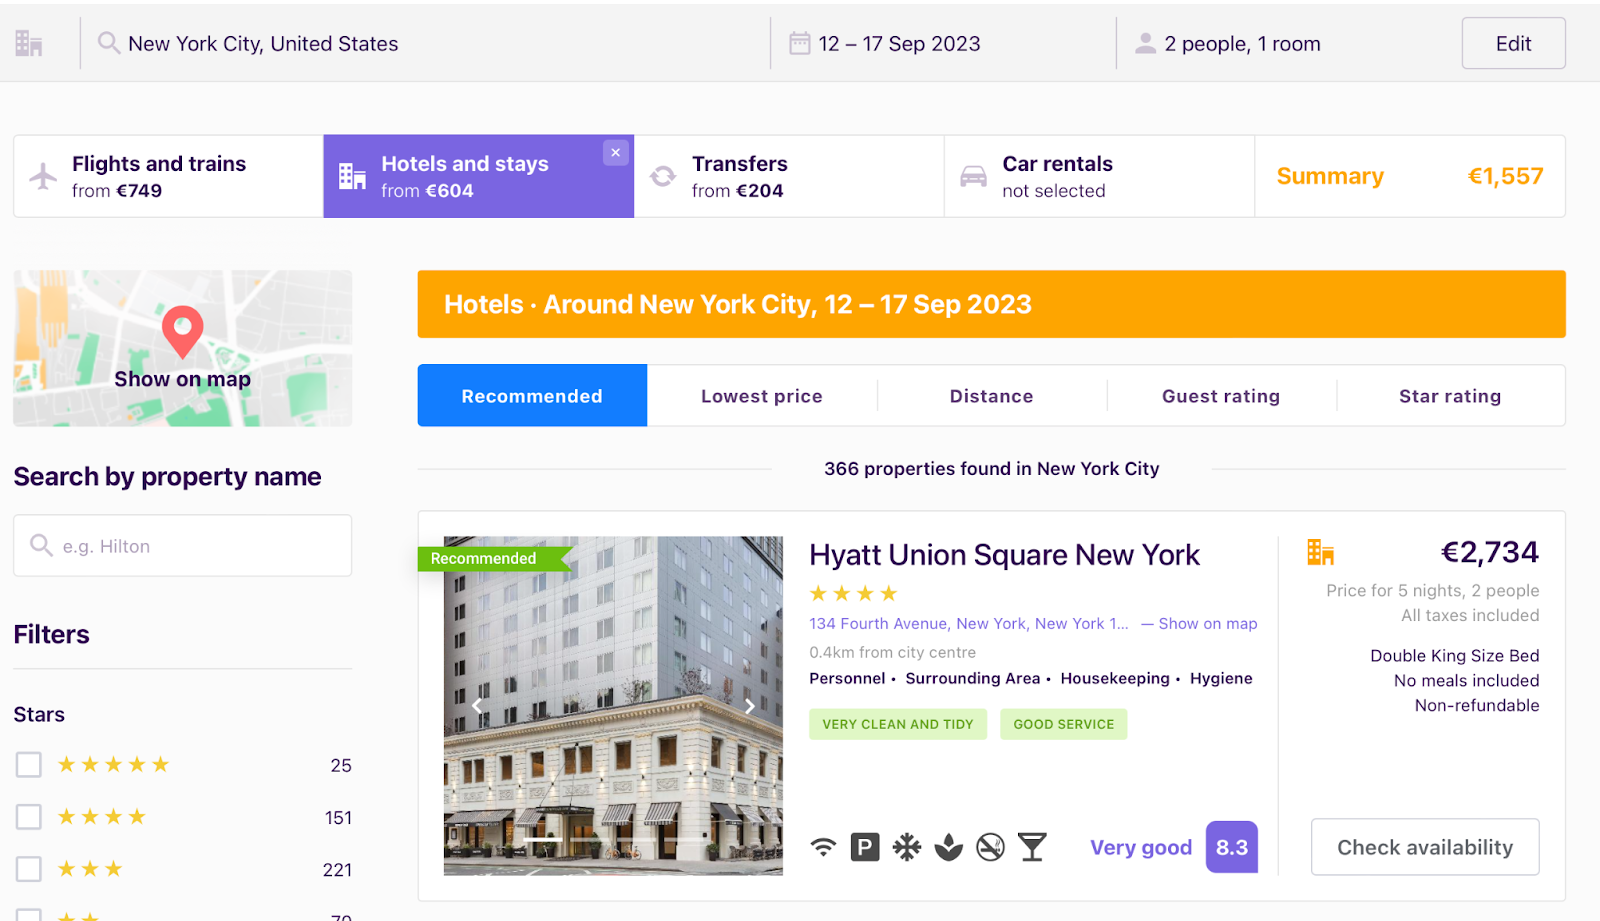
Task: Click the bar cocktail glass icon
Action: (x=1032, y=847)
